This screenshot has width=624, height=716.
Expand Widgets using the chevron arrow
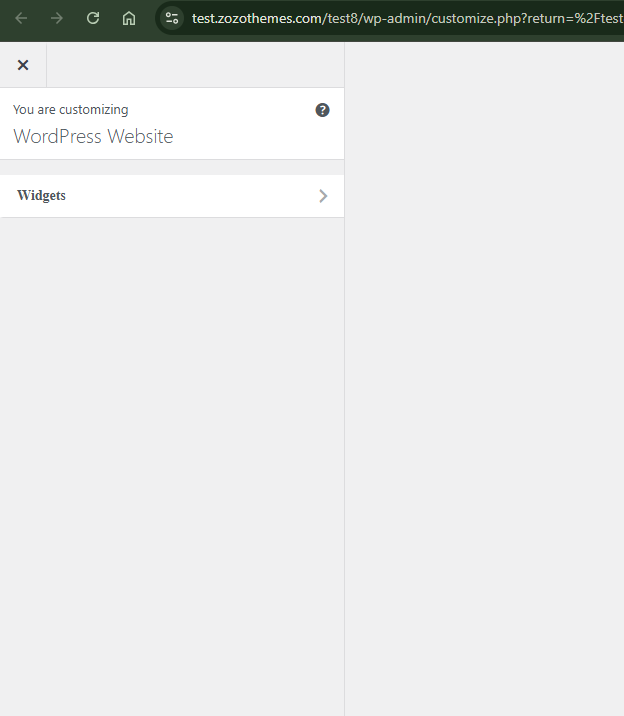pyautogui.click(x=323, y=196)
